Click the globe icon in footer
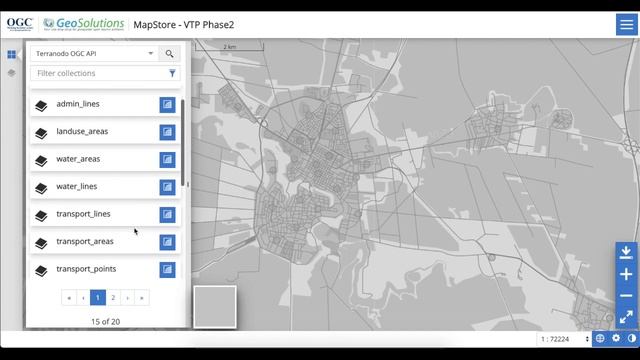640x360 pixels. tap(600, 338)
